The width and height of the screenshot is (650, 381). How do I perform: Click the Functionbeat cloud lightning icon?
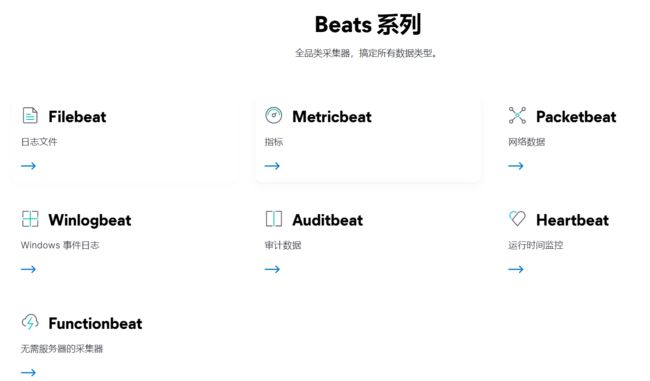30,322
